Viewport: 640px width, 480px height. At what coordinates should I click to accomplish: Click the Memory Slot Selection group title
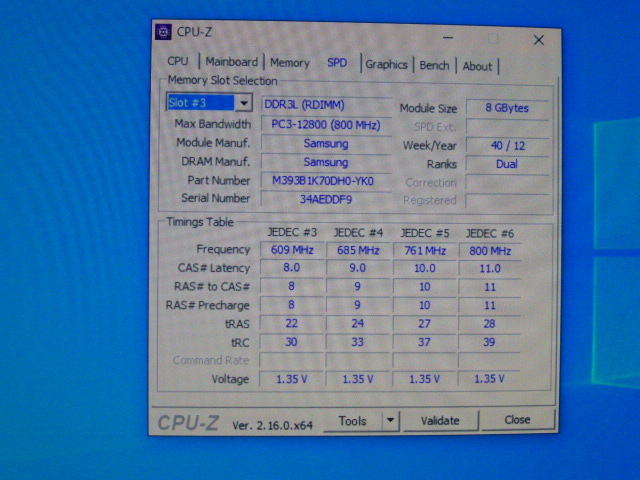point(222,80)
